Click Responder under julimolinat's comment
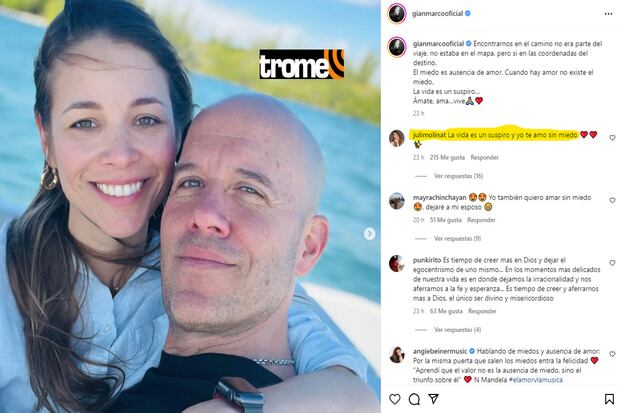The width and height of the screenshot is (620, 413). point(484,157)
